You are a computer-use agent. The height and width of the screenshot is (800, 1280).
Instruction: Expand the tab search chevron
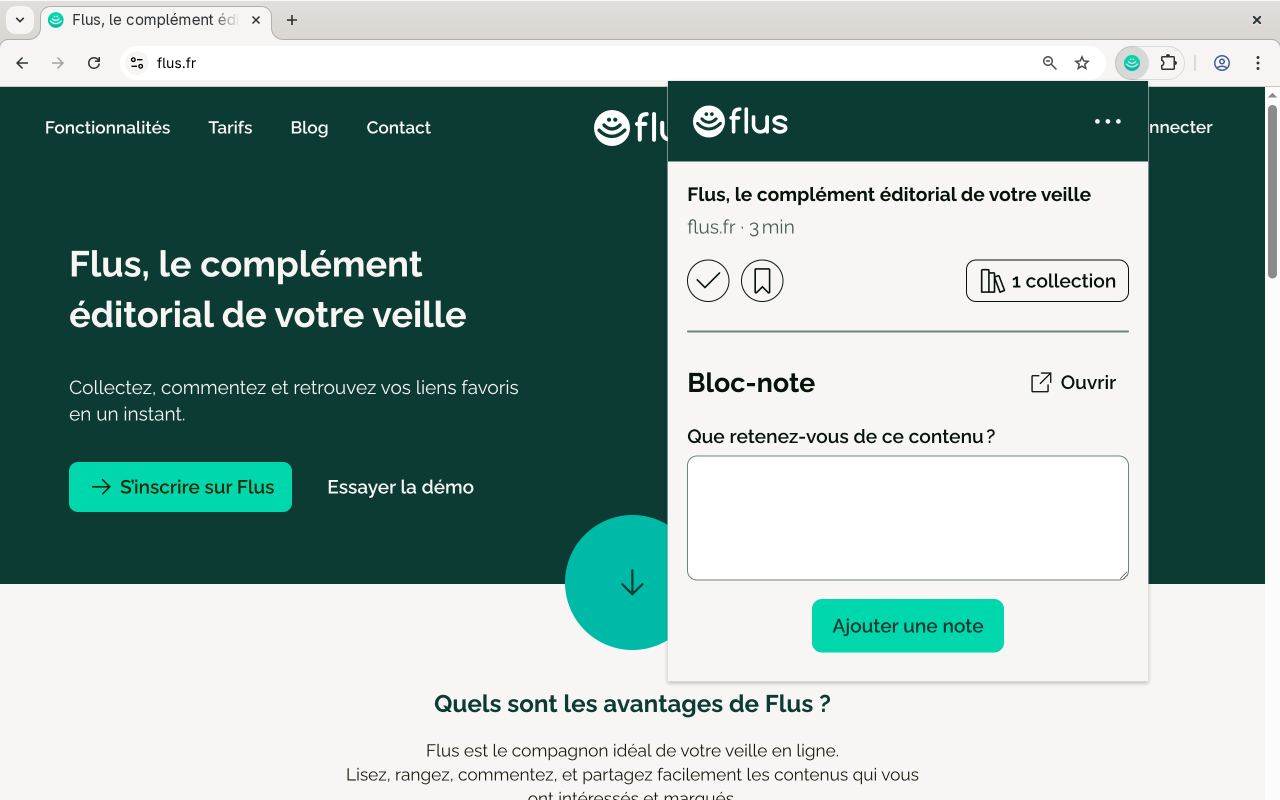(20, 20)
